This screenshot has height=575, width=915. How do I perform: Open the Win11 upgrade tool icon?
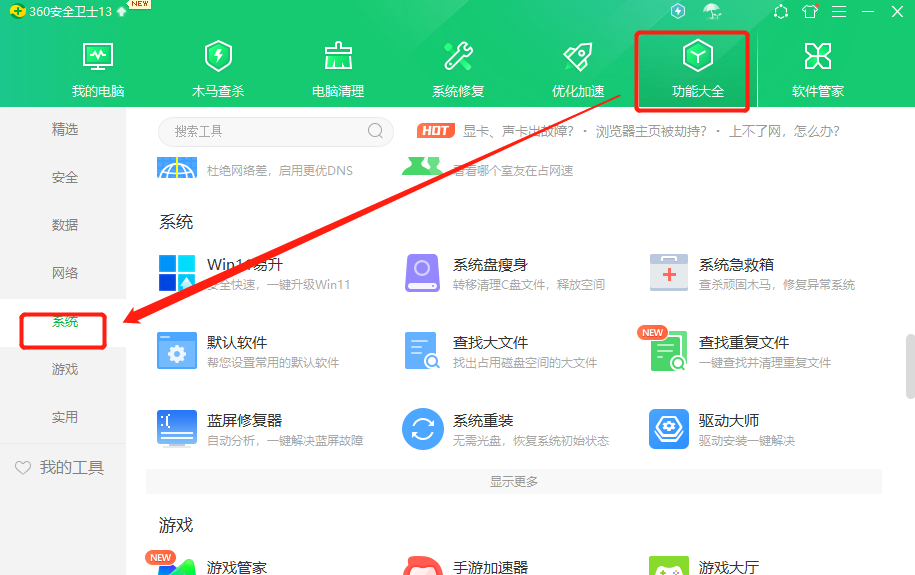pyautogui.click(x=177, y=273)
